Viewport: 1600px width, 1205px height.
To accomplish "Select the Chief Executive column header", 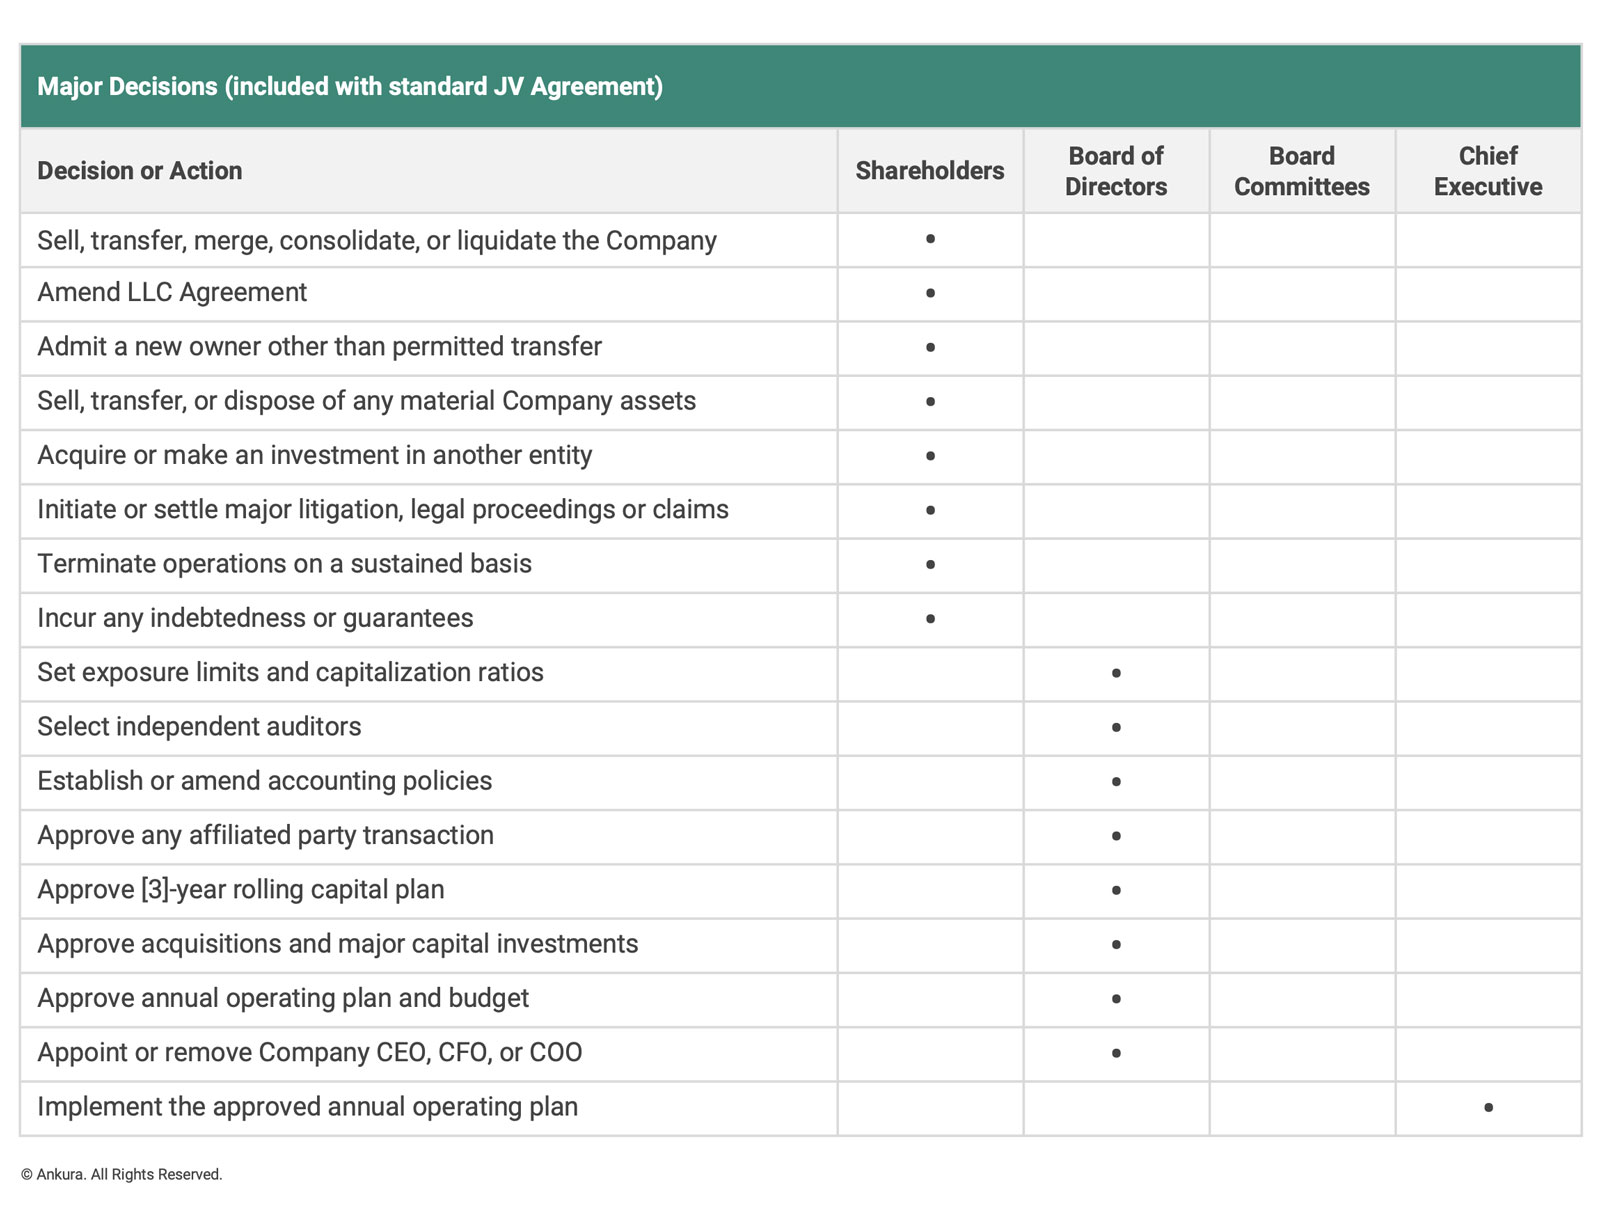I will coord(1488,171).
